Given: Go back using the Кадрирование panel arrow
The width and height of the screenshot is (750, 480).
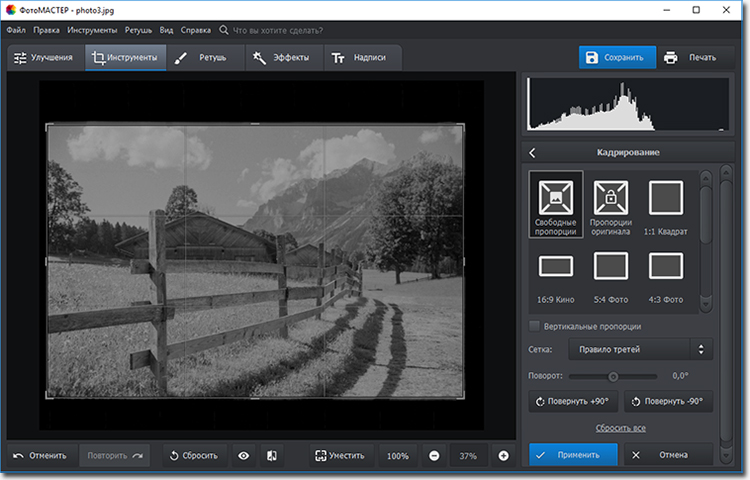Looking at the screenshot, I should click(533, 152).
